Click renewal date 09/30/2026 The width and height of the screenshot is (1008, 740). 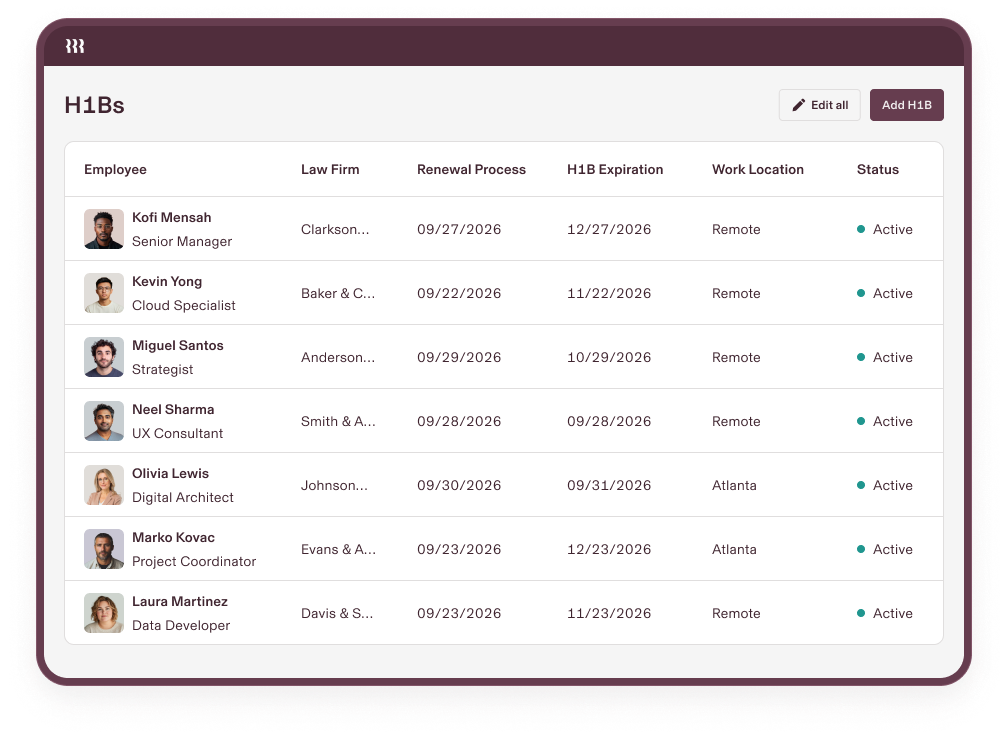click(459, 485)
